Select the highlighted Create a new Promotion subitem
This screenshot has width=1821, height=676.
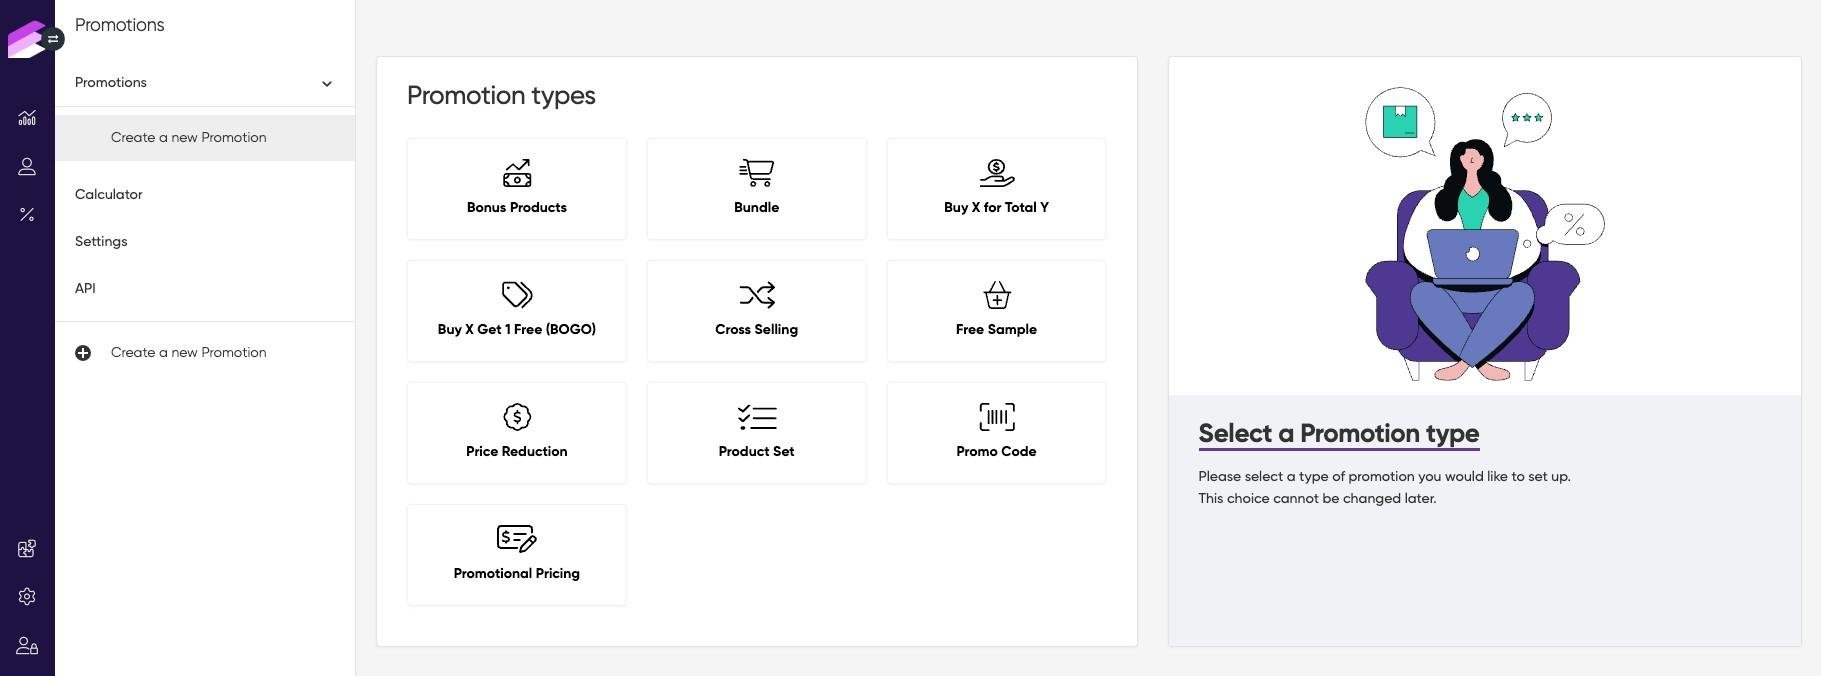pos(189,138)
